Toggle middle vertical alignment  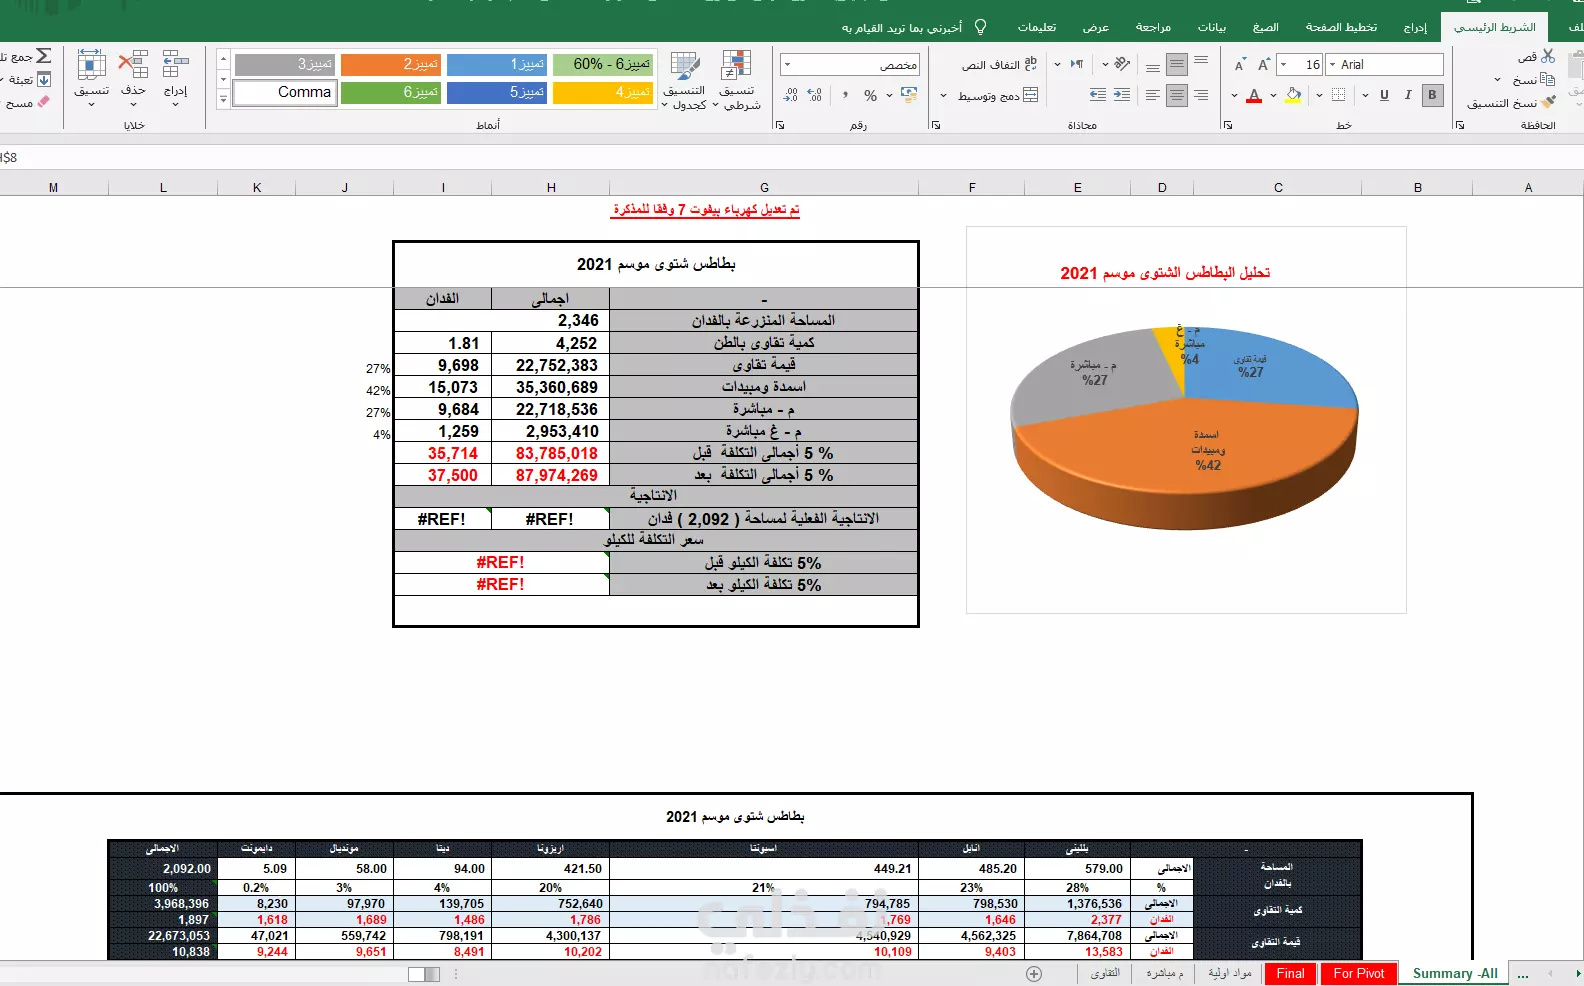[x=1177, y=64]
